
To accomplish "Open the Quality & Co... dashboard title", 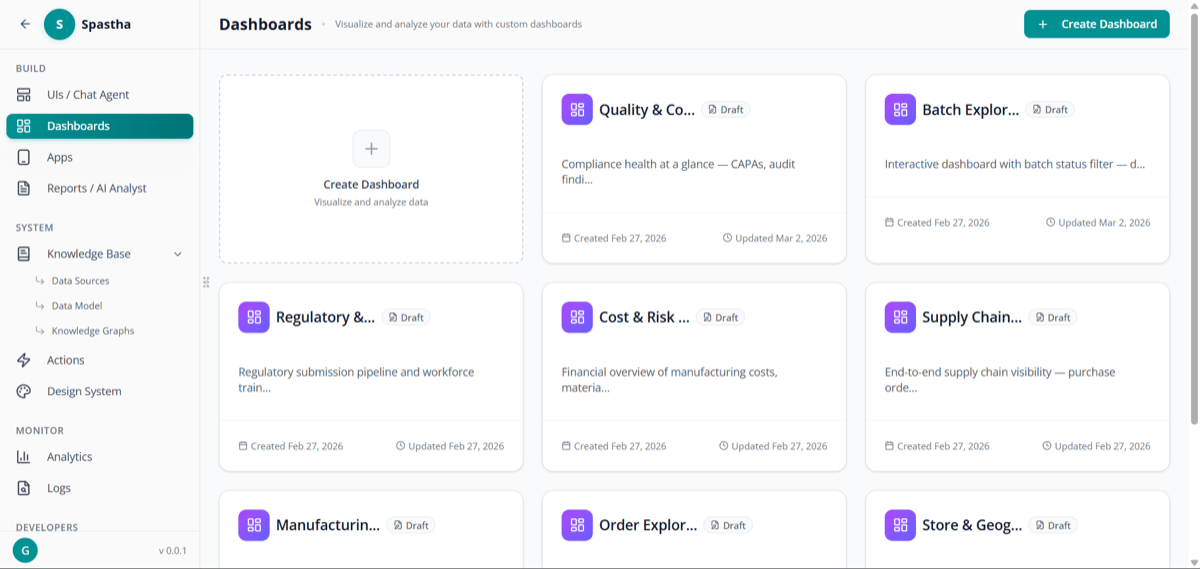I will click(647, 110).
